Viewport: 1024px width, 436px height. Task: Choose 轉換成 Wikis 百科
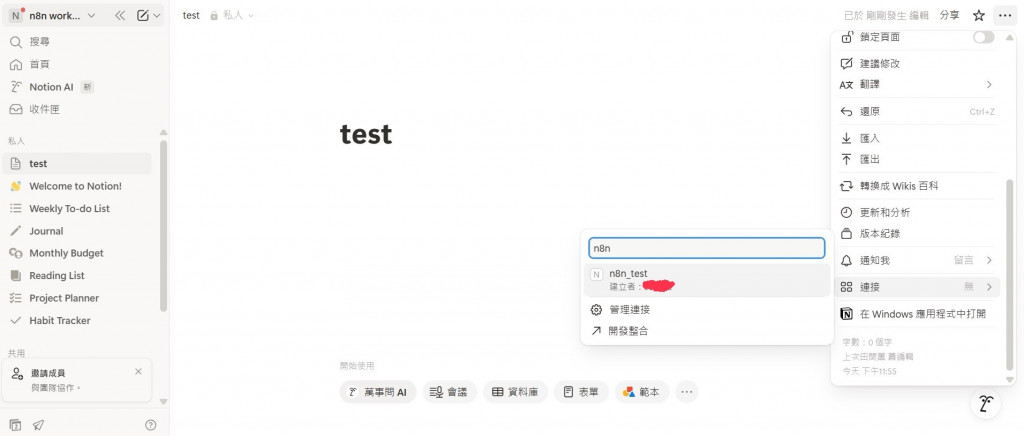point(916,186)
